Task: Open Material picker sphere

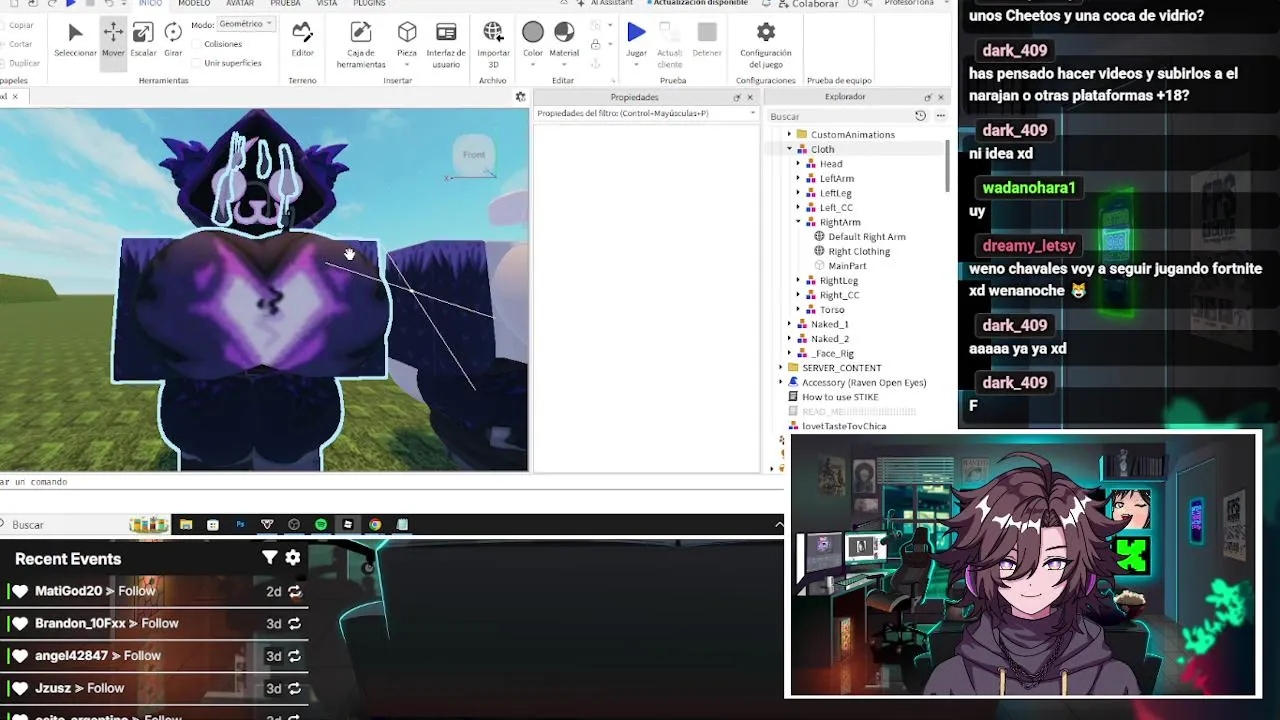Action: (564, 33)
